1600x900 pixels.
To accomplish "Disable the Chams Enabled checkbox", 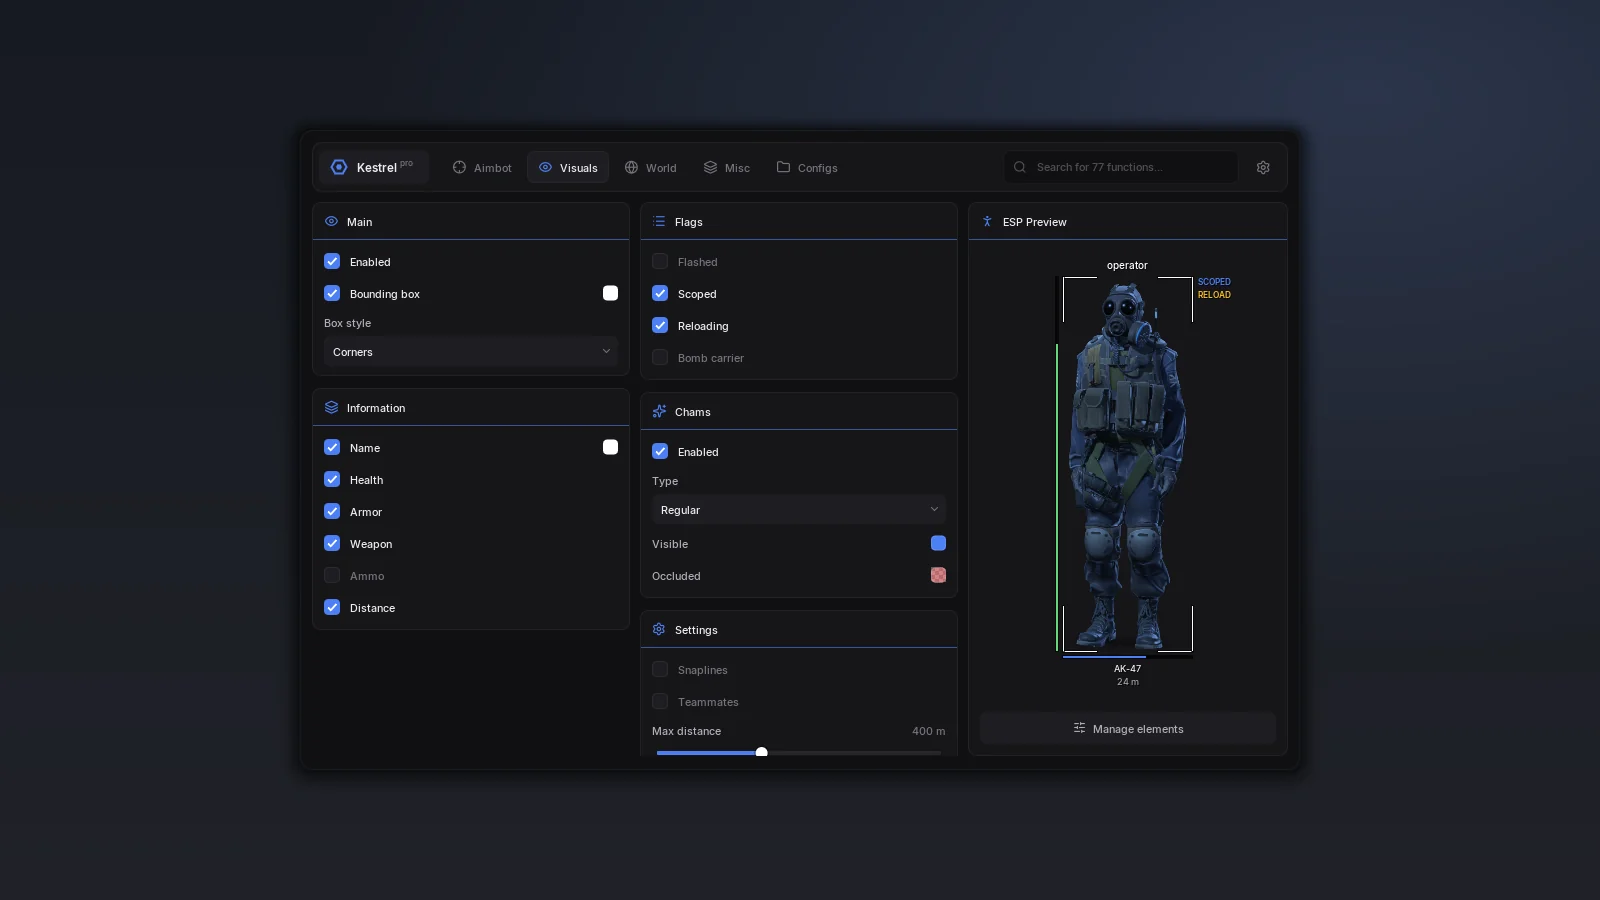I will click(x=660, y=451).
